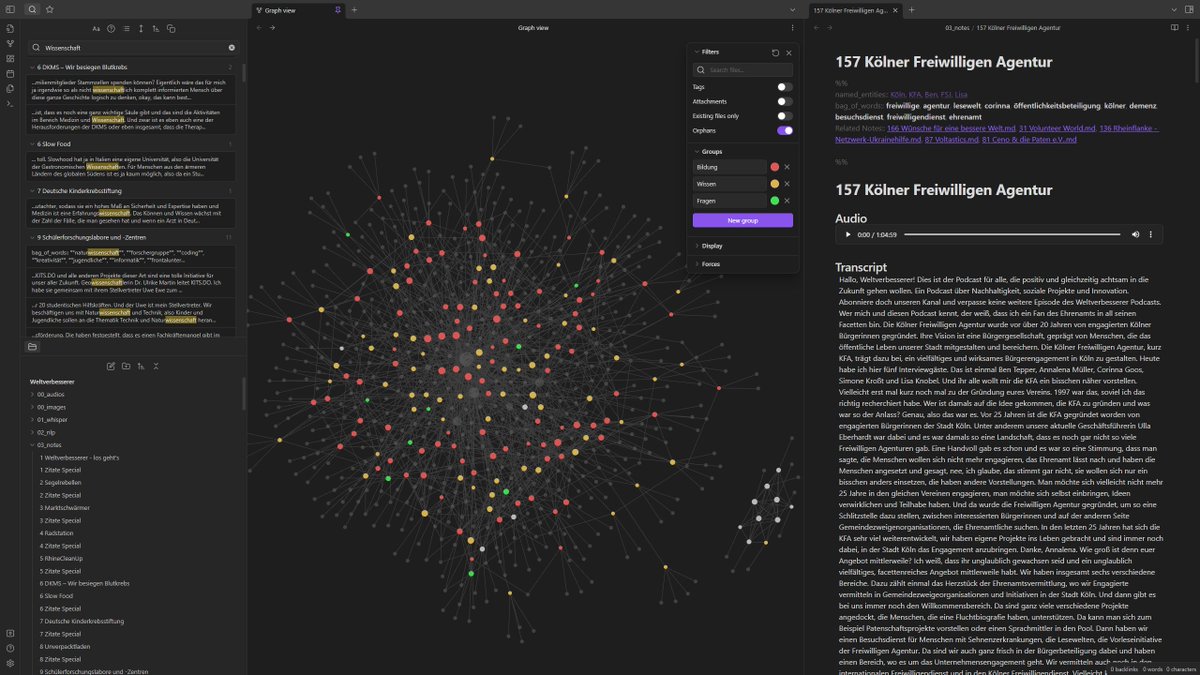The width and height of the screenshot is (1200, 675).
Task: Click the folder icon below search results
Action: [33, 347]
